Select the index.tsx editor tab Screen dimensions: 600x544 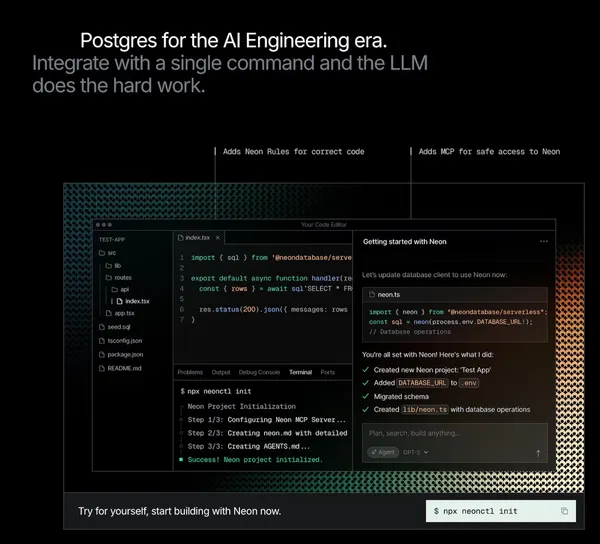[199, 238]
